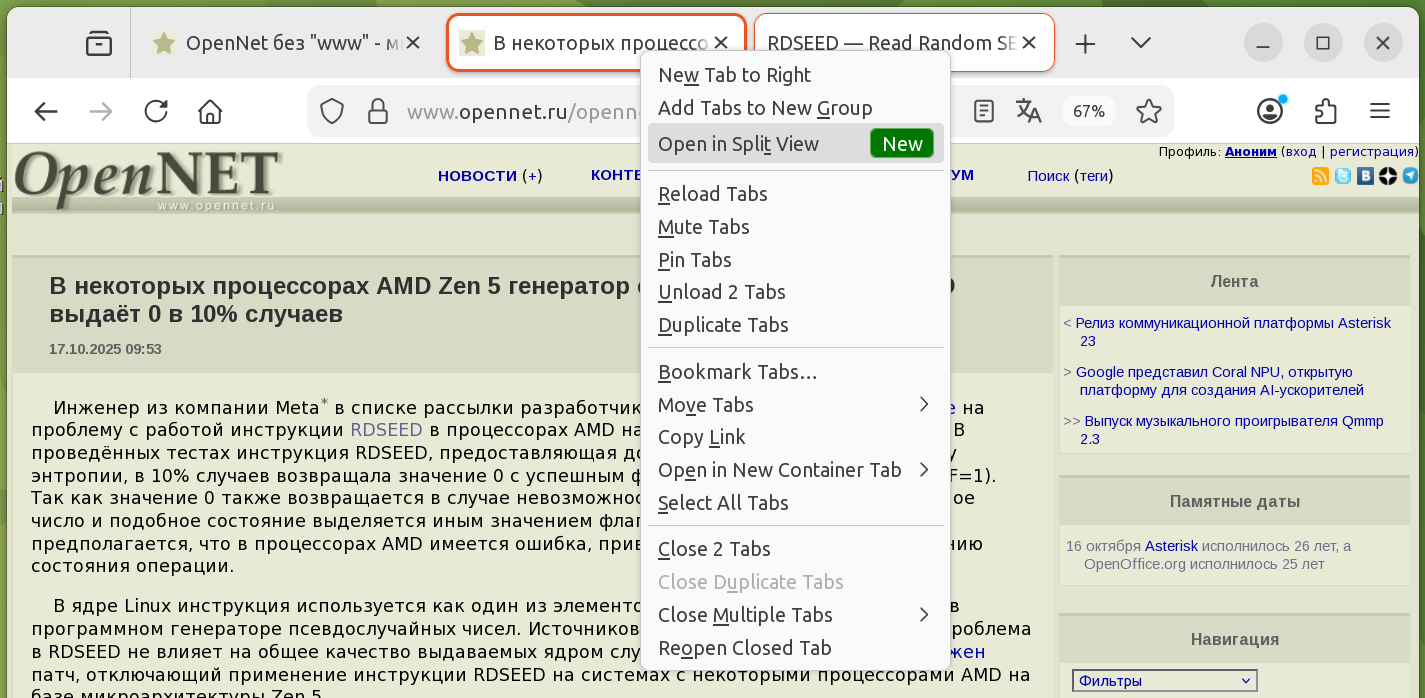Open the Firefox account profile icon

(x=1270, y=111)
